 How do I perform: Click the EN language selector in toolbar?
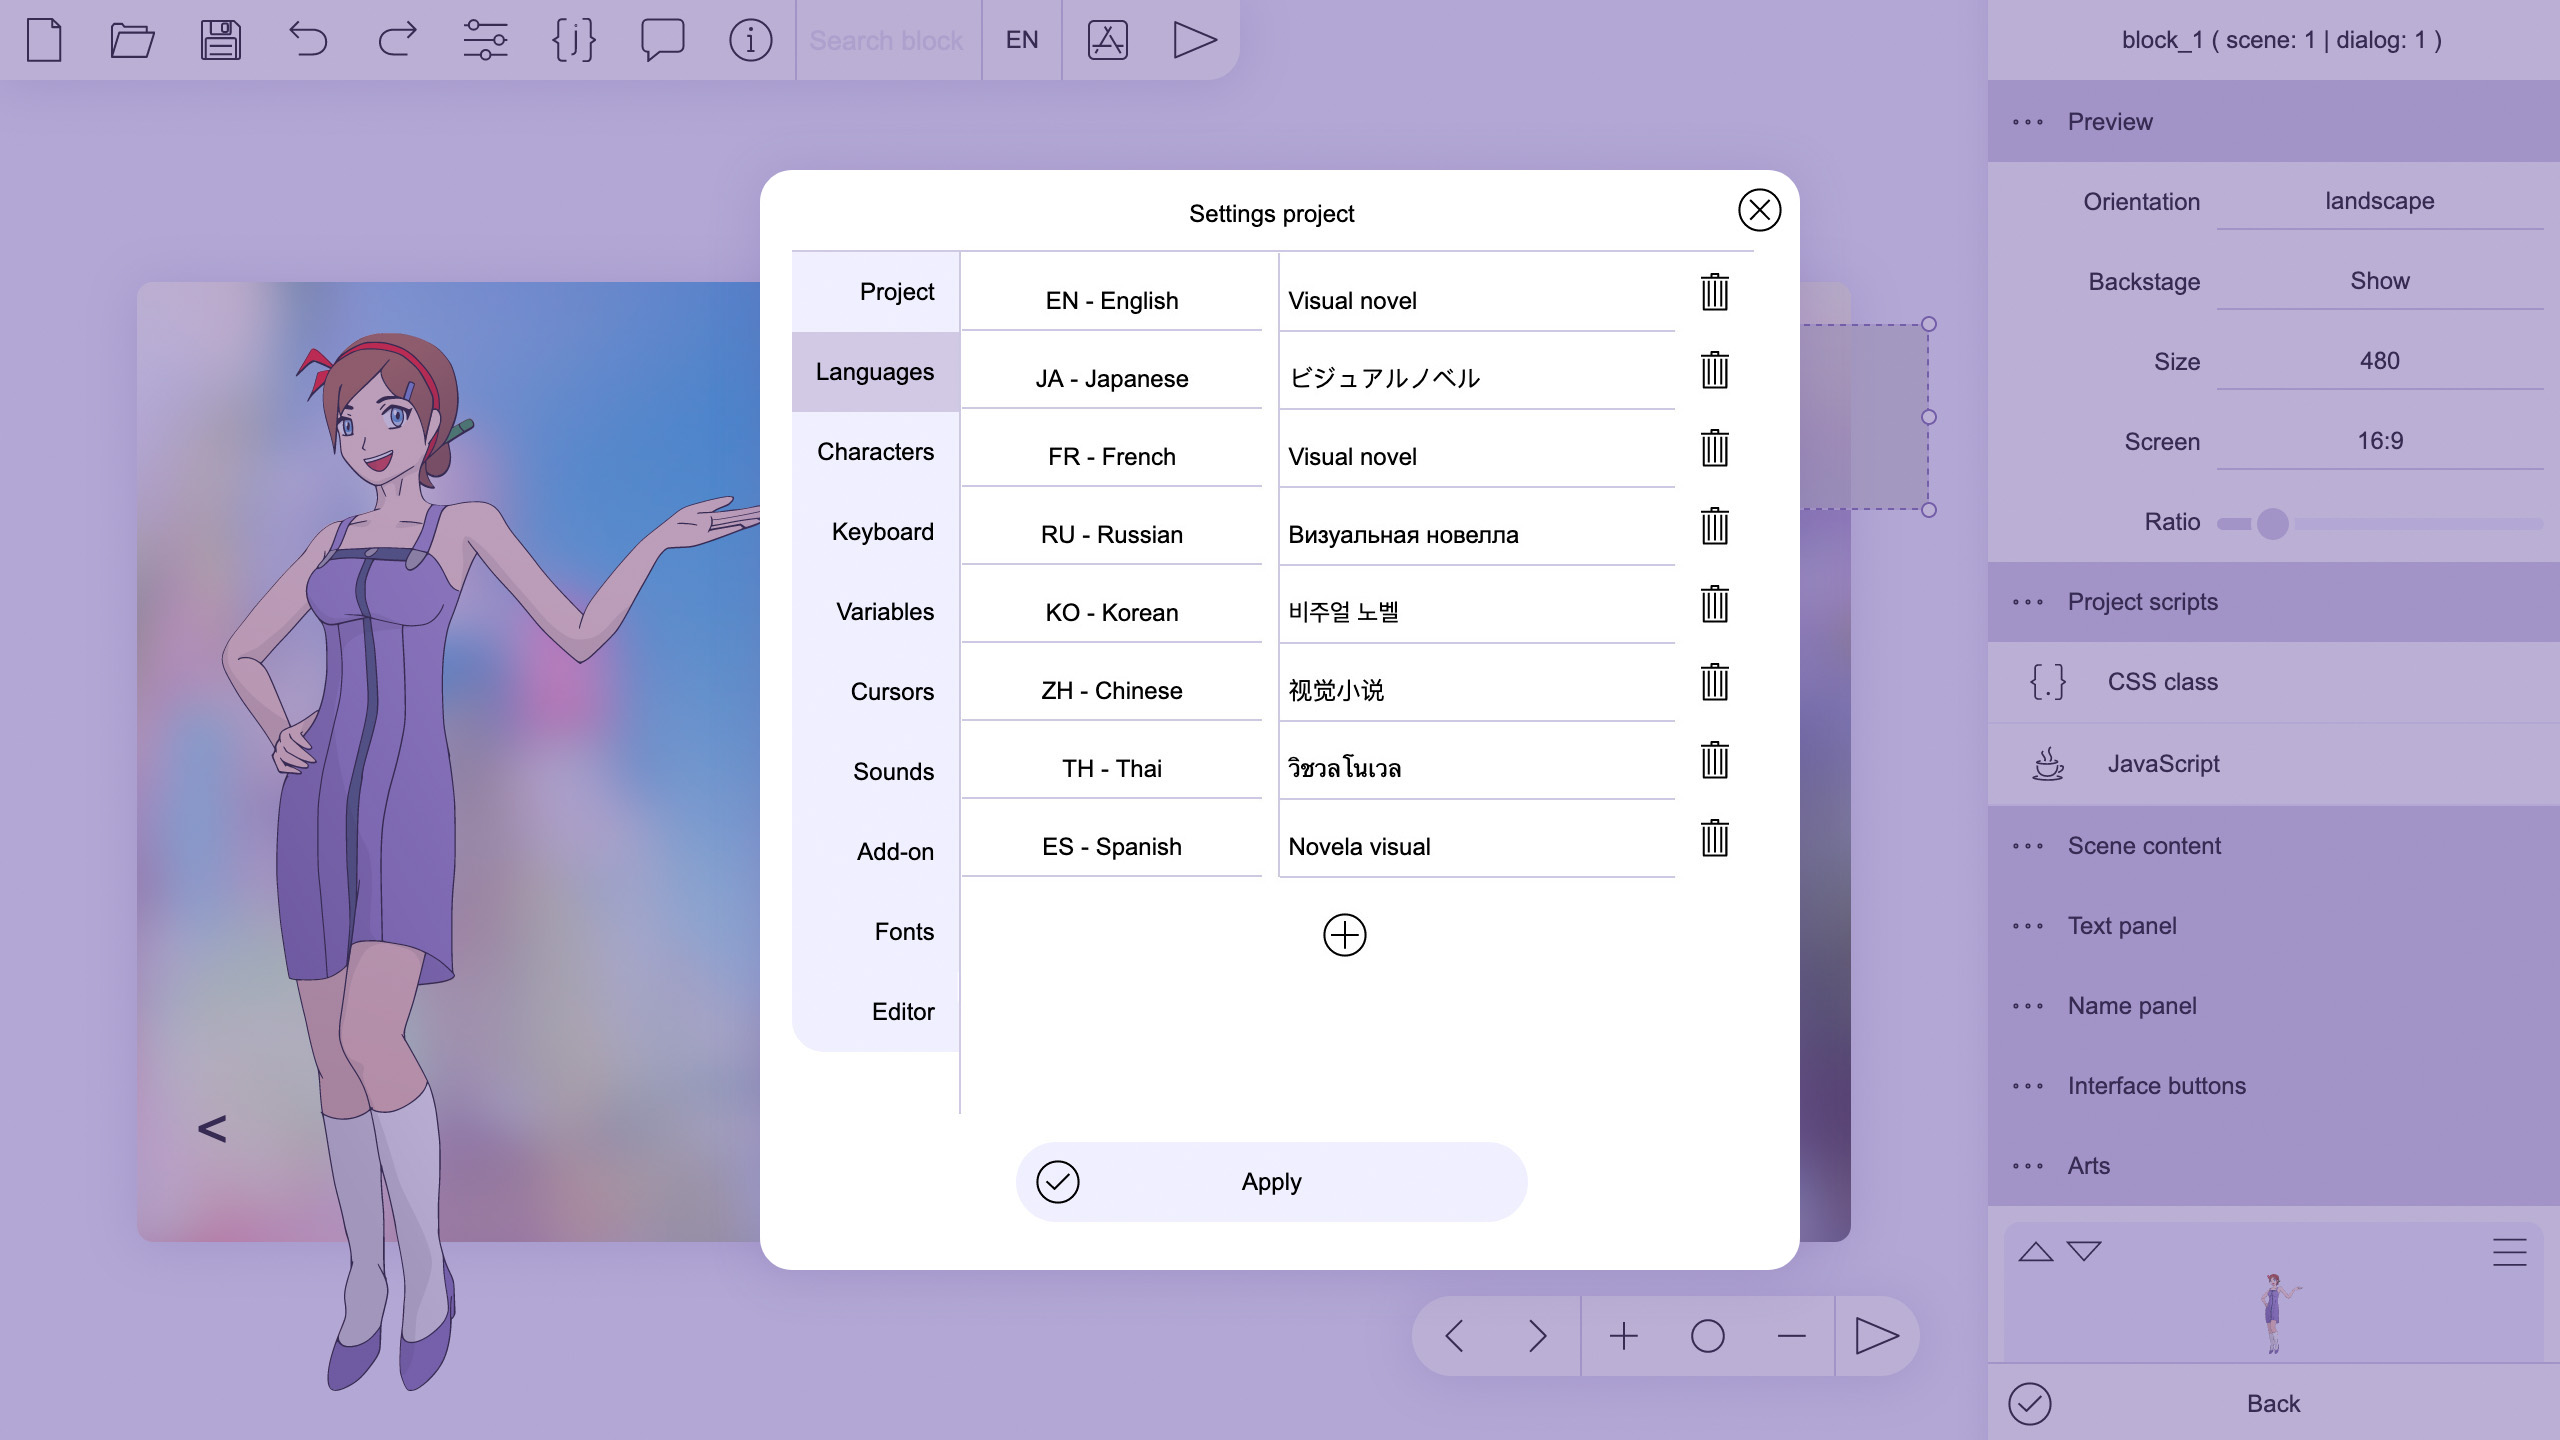point(1022,39)
